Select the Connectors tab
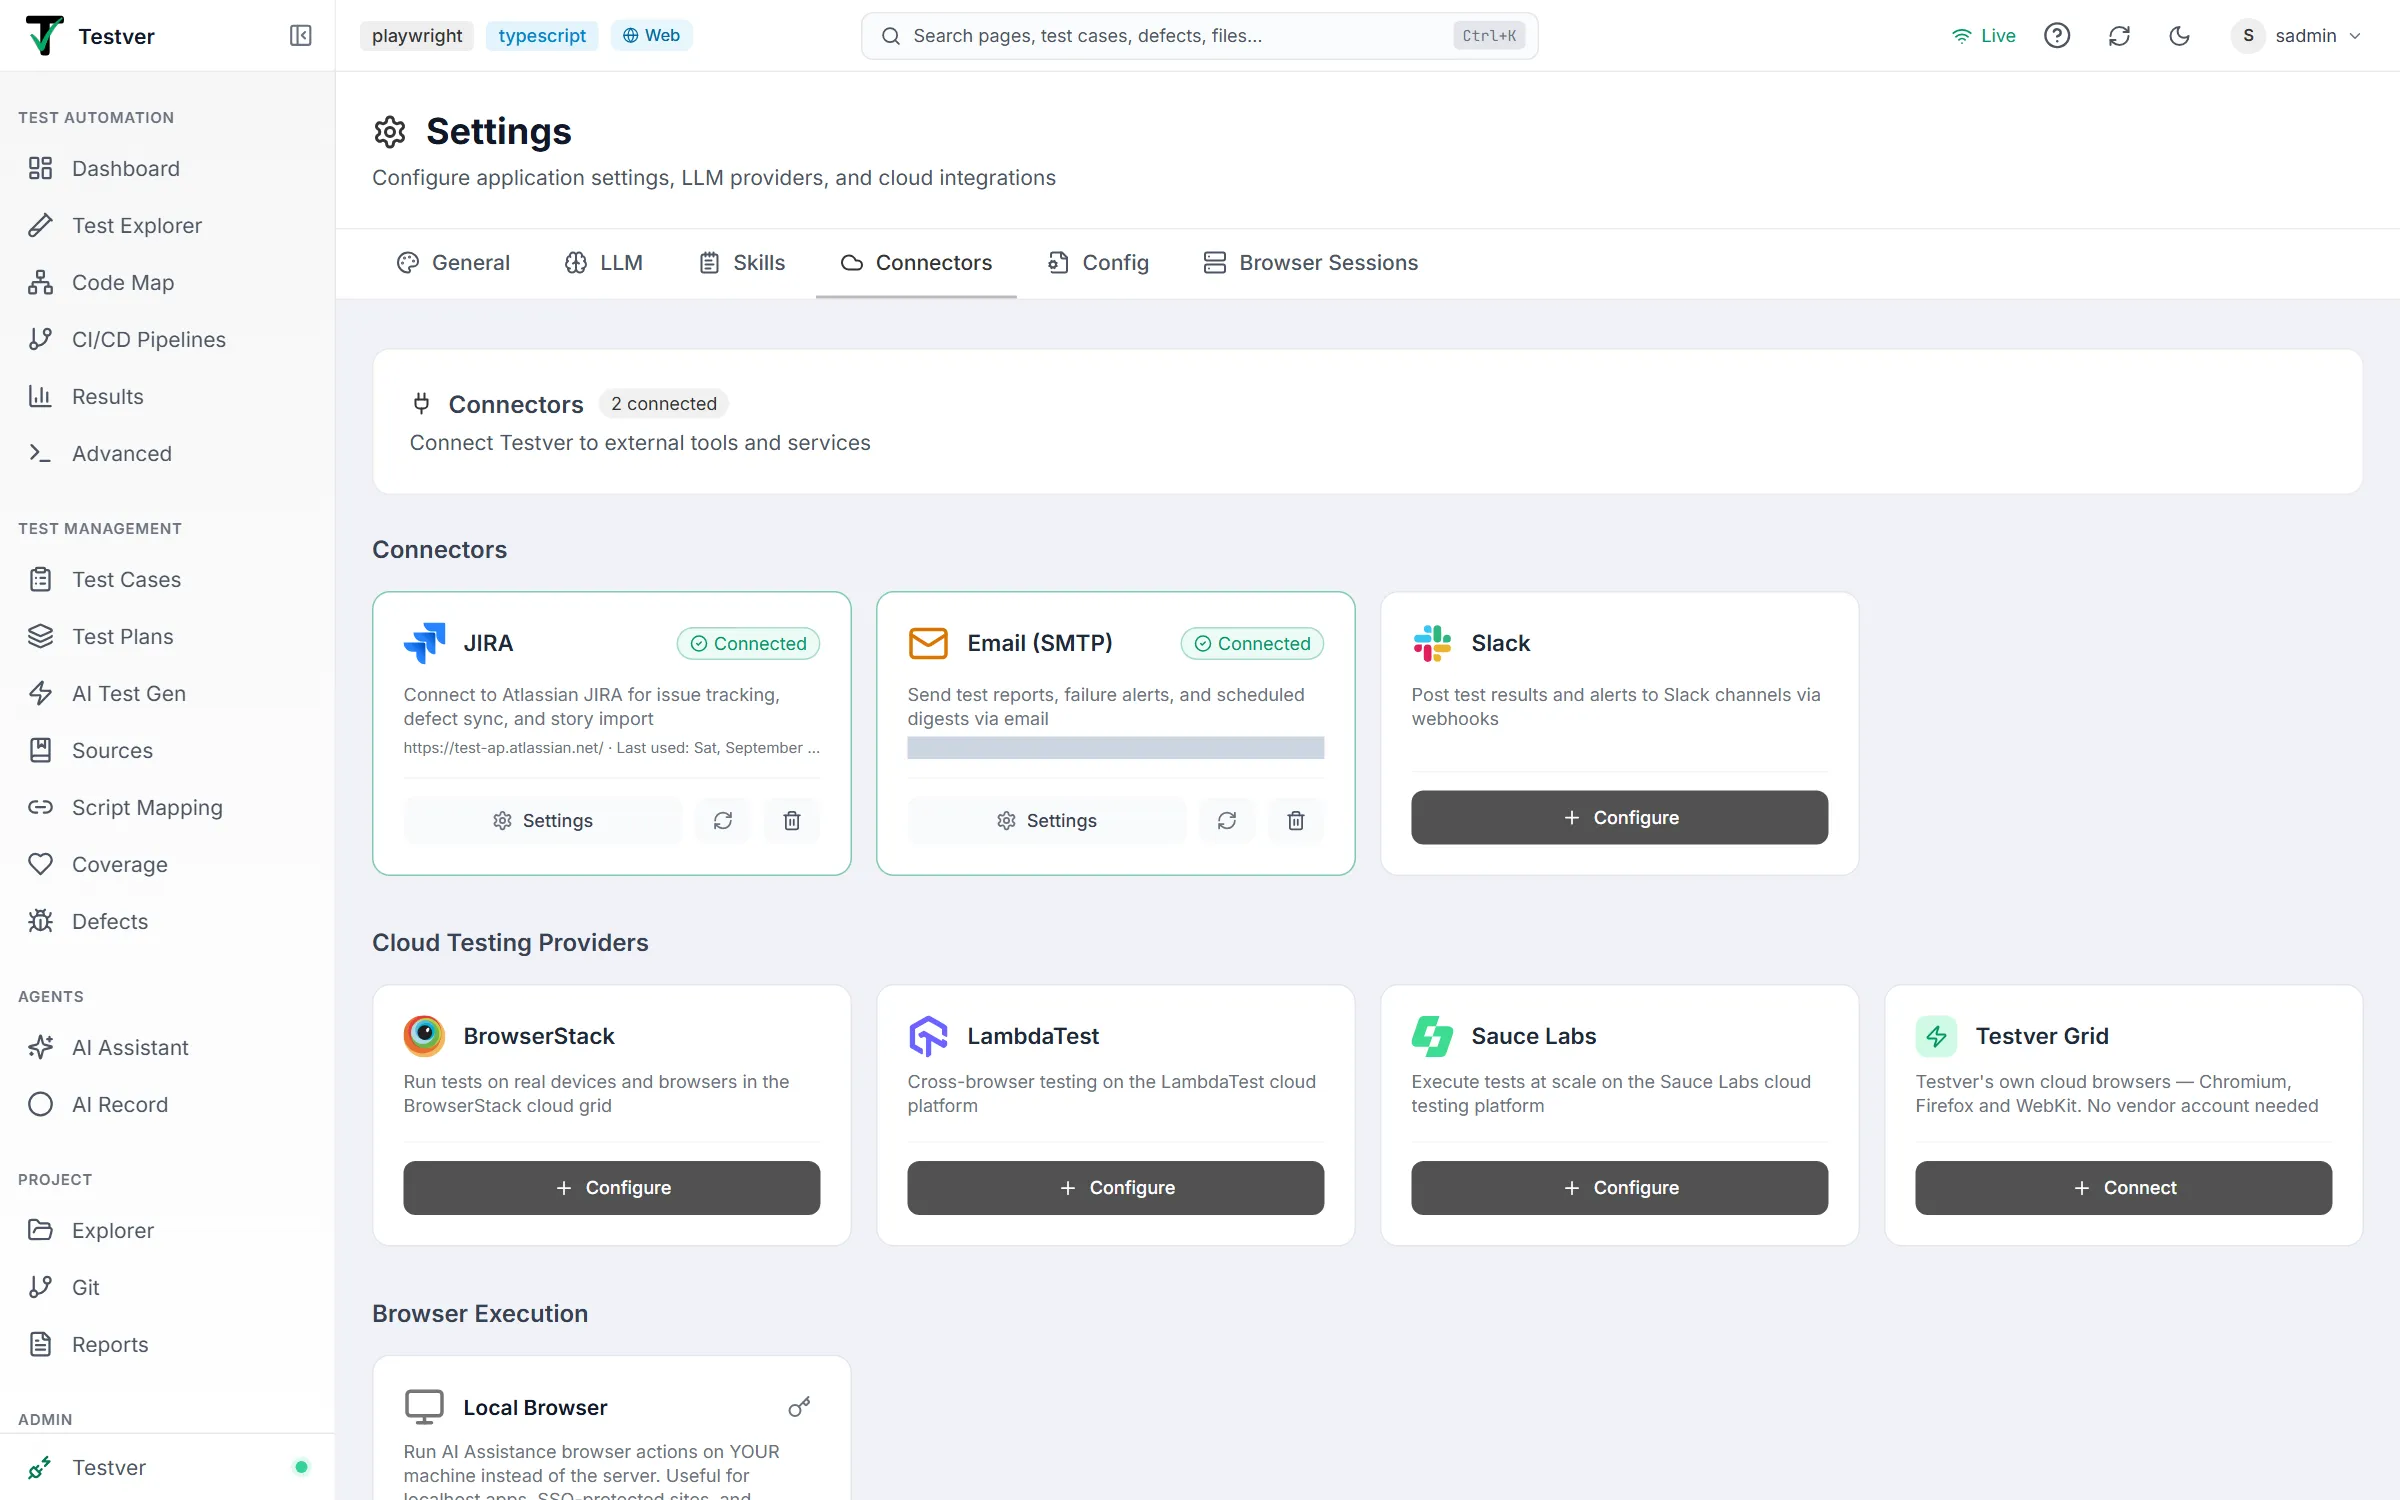The width and height of the screenshot is (2400, 1500). 916,263
